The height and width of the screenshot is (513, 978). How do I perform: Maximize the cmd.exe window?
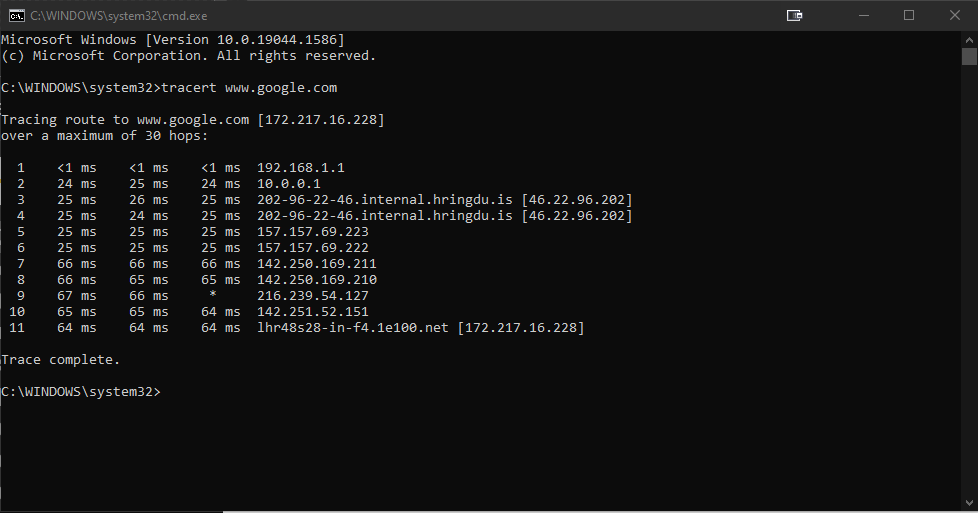pos(908,15)
